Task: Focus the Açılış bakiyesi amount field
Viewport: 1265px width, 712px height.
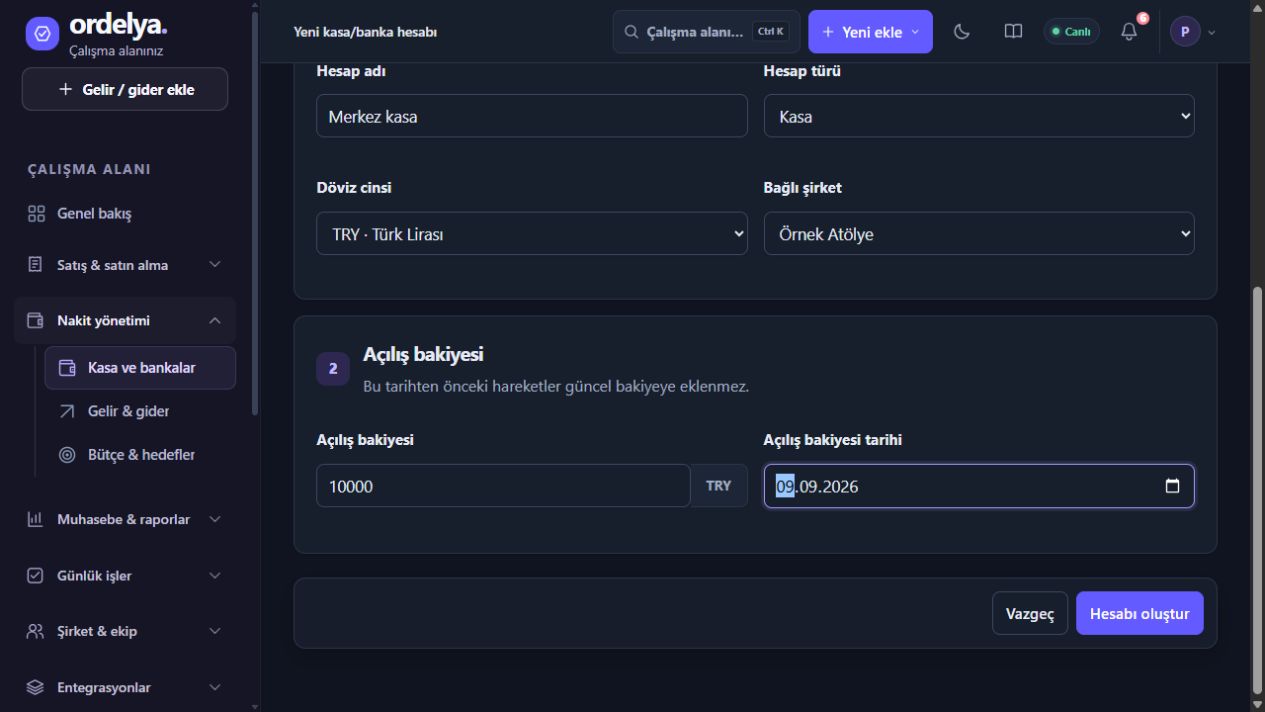Action: (x=503, y=486)
